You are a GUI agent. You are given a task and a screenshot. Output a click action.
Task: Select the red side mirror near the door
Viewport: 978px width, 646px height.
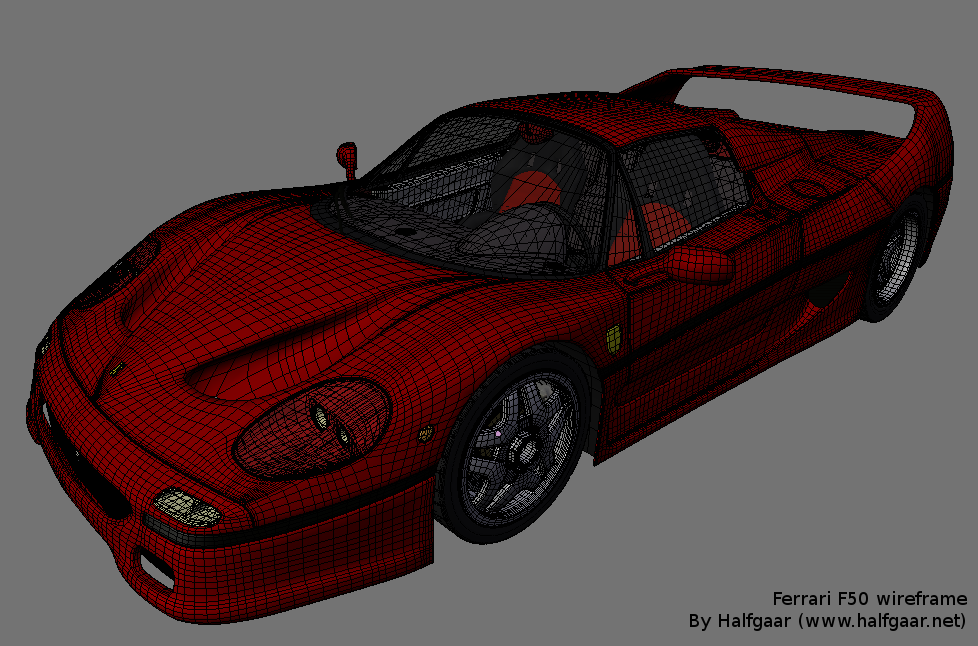(700, 264)
